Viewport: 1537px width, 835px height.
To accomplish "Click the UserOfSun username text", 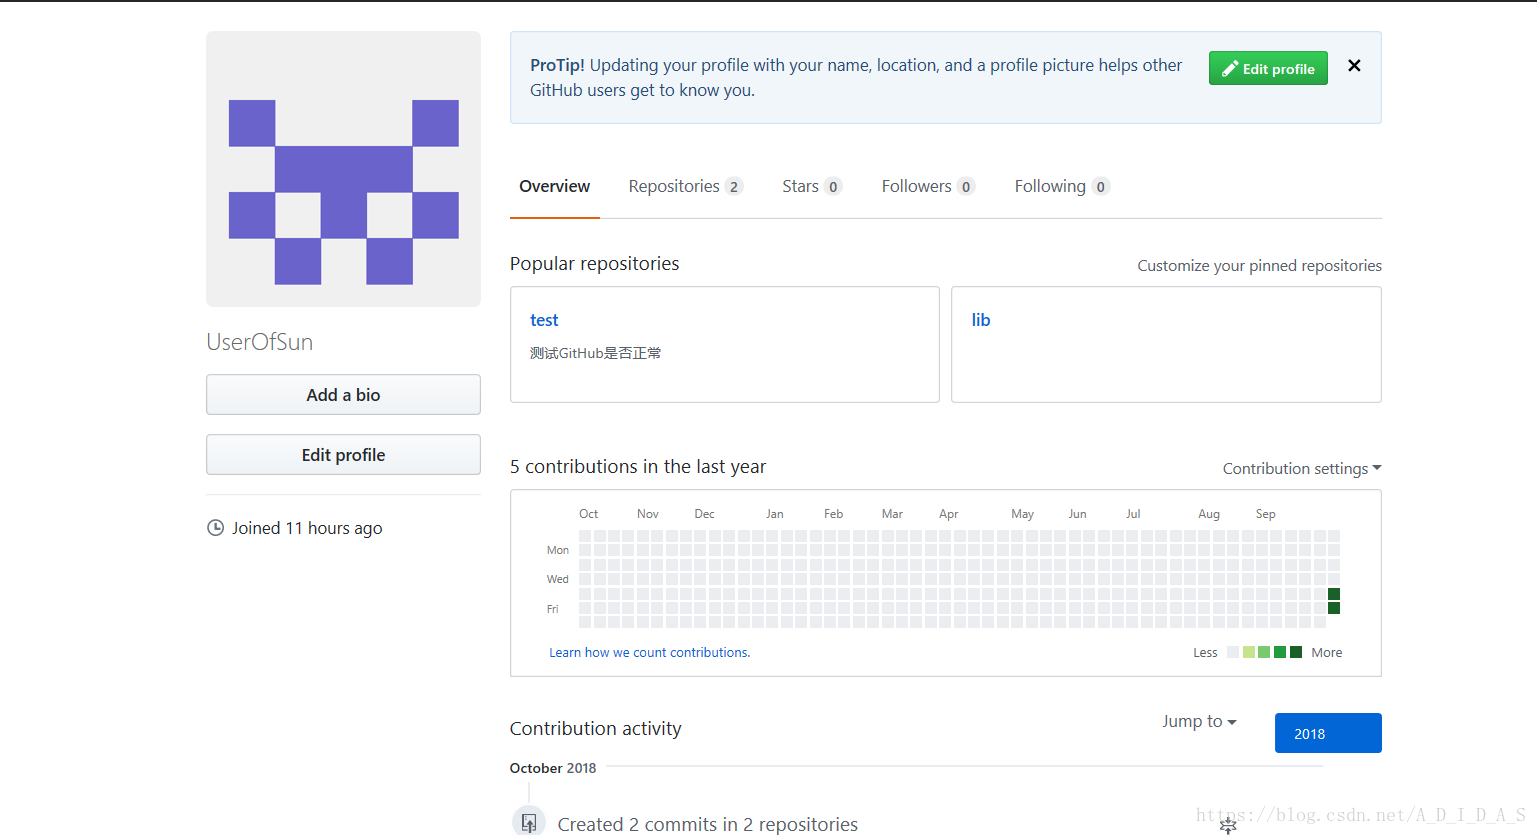I will [x=260, y=342].
